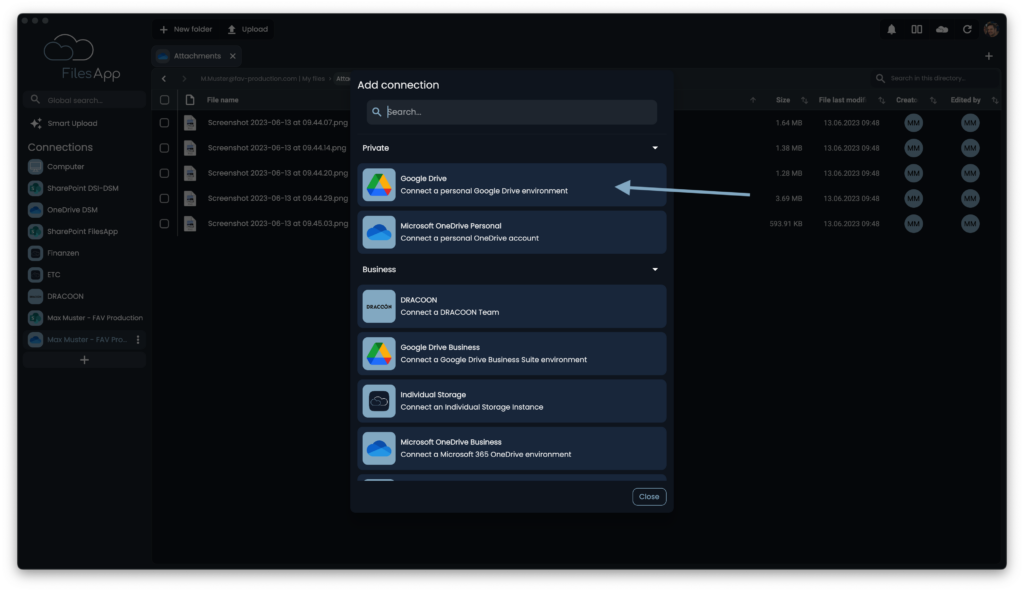
Task: Sort by the Edited by column arrows
Action: click(x=995, y=100)
